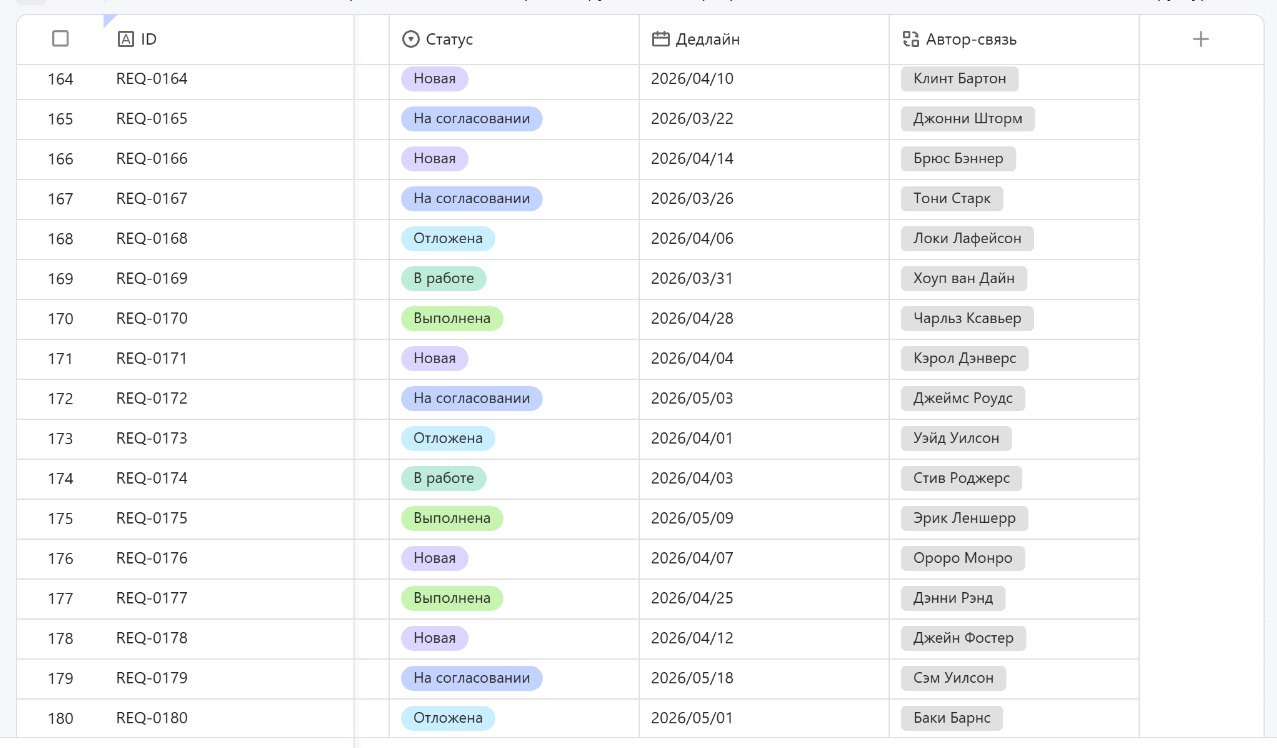Sort by the Дедлайн column header
This screenshot has width=1277, height=748.
(764, 39)
